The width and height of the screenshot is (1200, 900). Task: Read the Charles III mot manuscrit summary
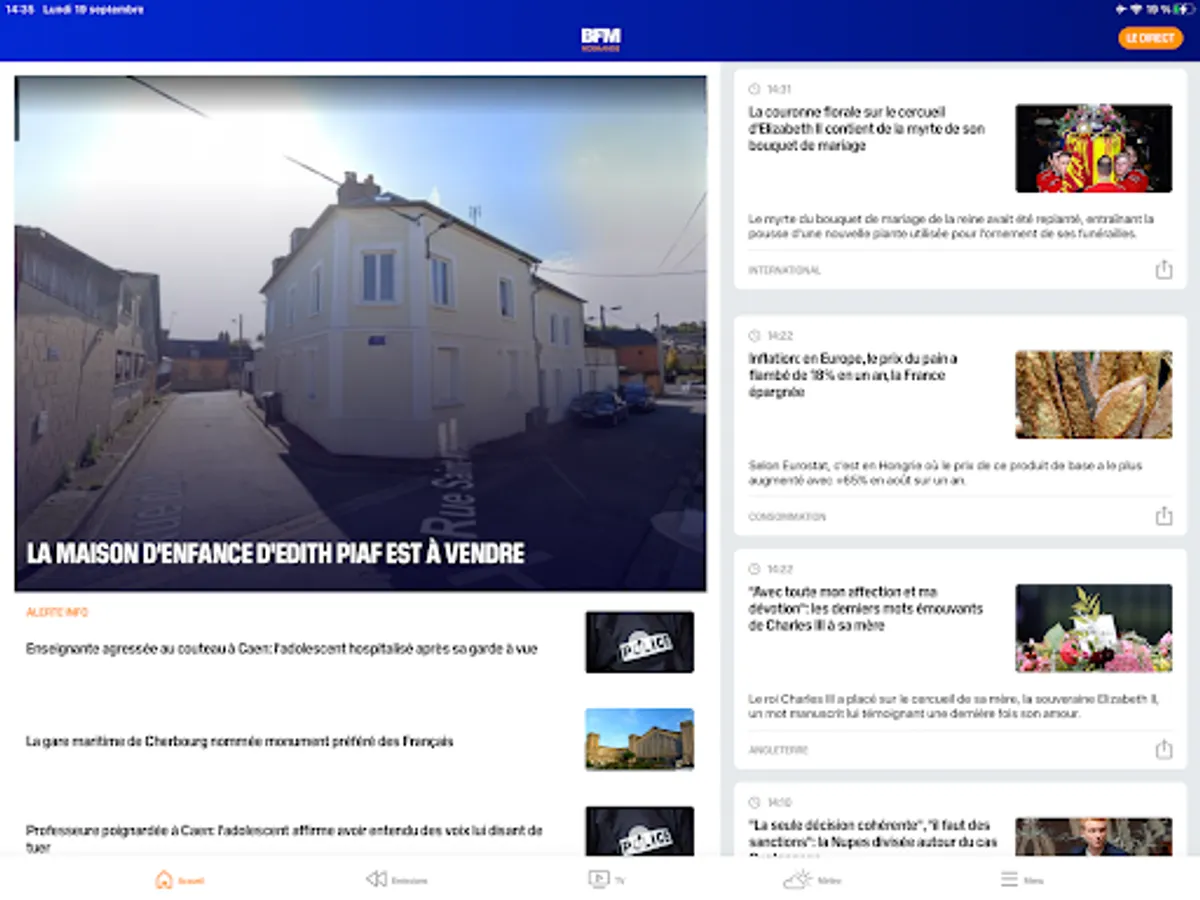pos(953,706)
